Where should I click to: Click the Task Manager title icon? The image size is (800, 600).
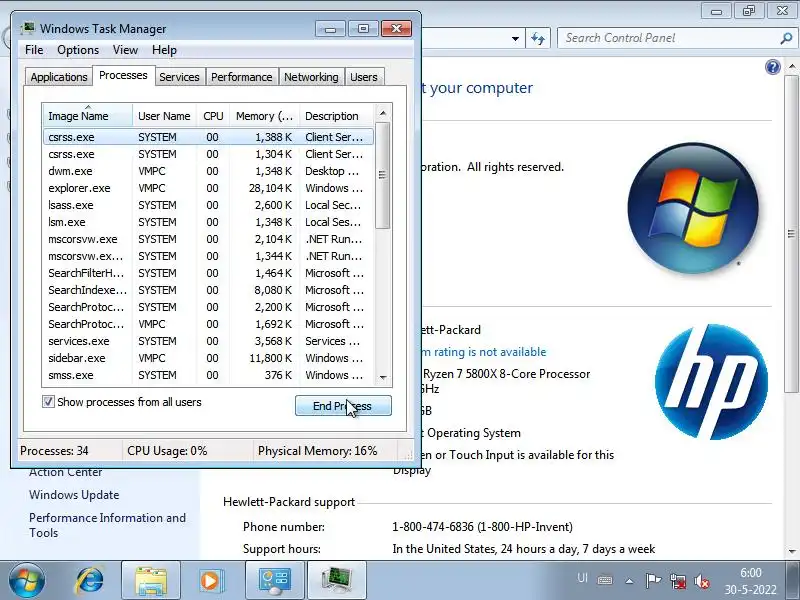point(28,28)
